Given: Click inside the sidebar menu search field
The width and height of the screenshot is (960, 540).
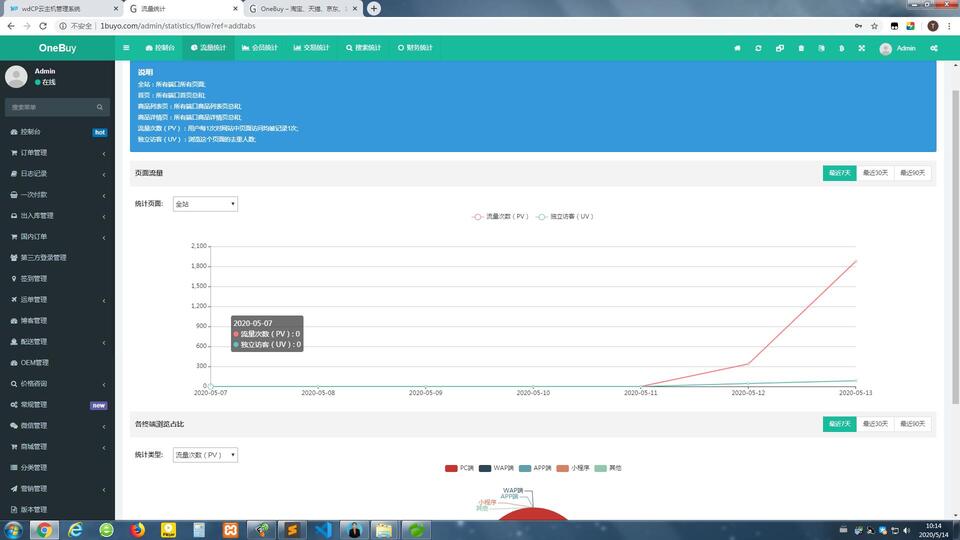Looking at the screenshot, I should pyautogui.click(x=52, y=107).
